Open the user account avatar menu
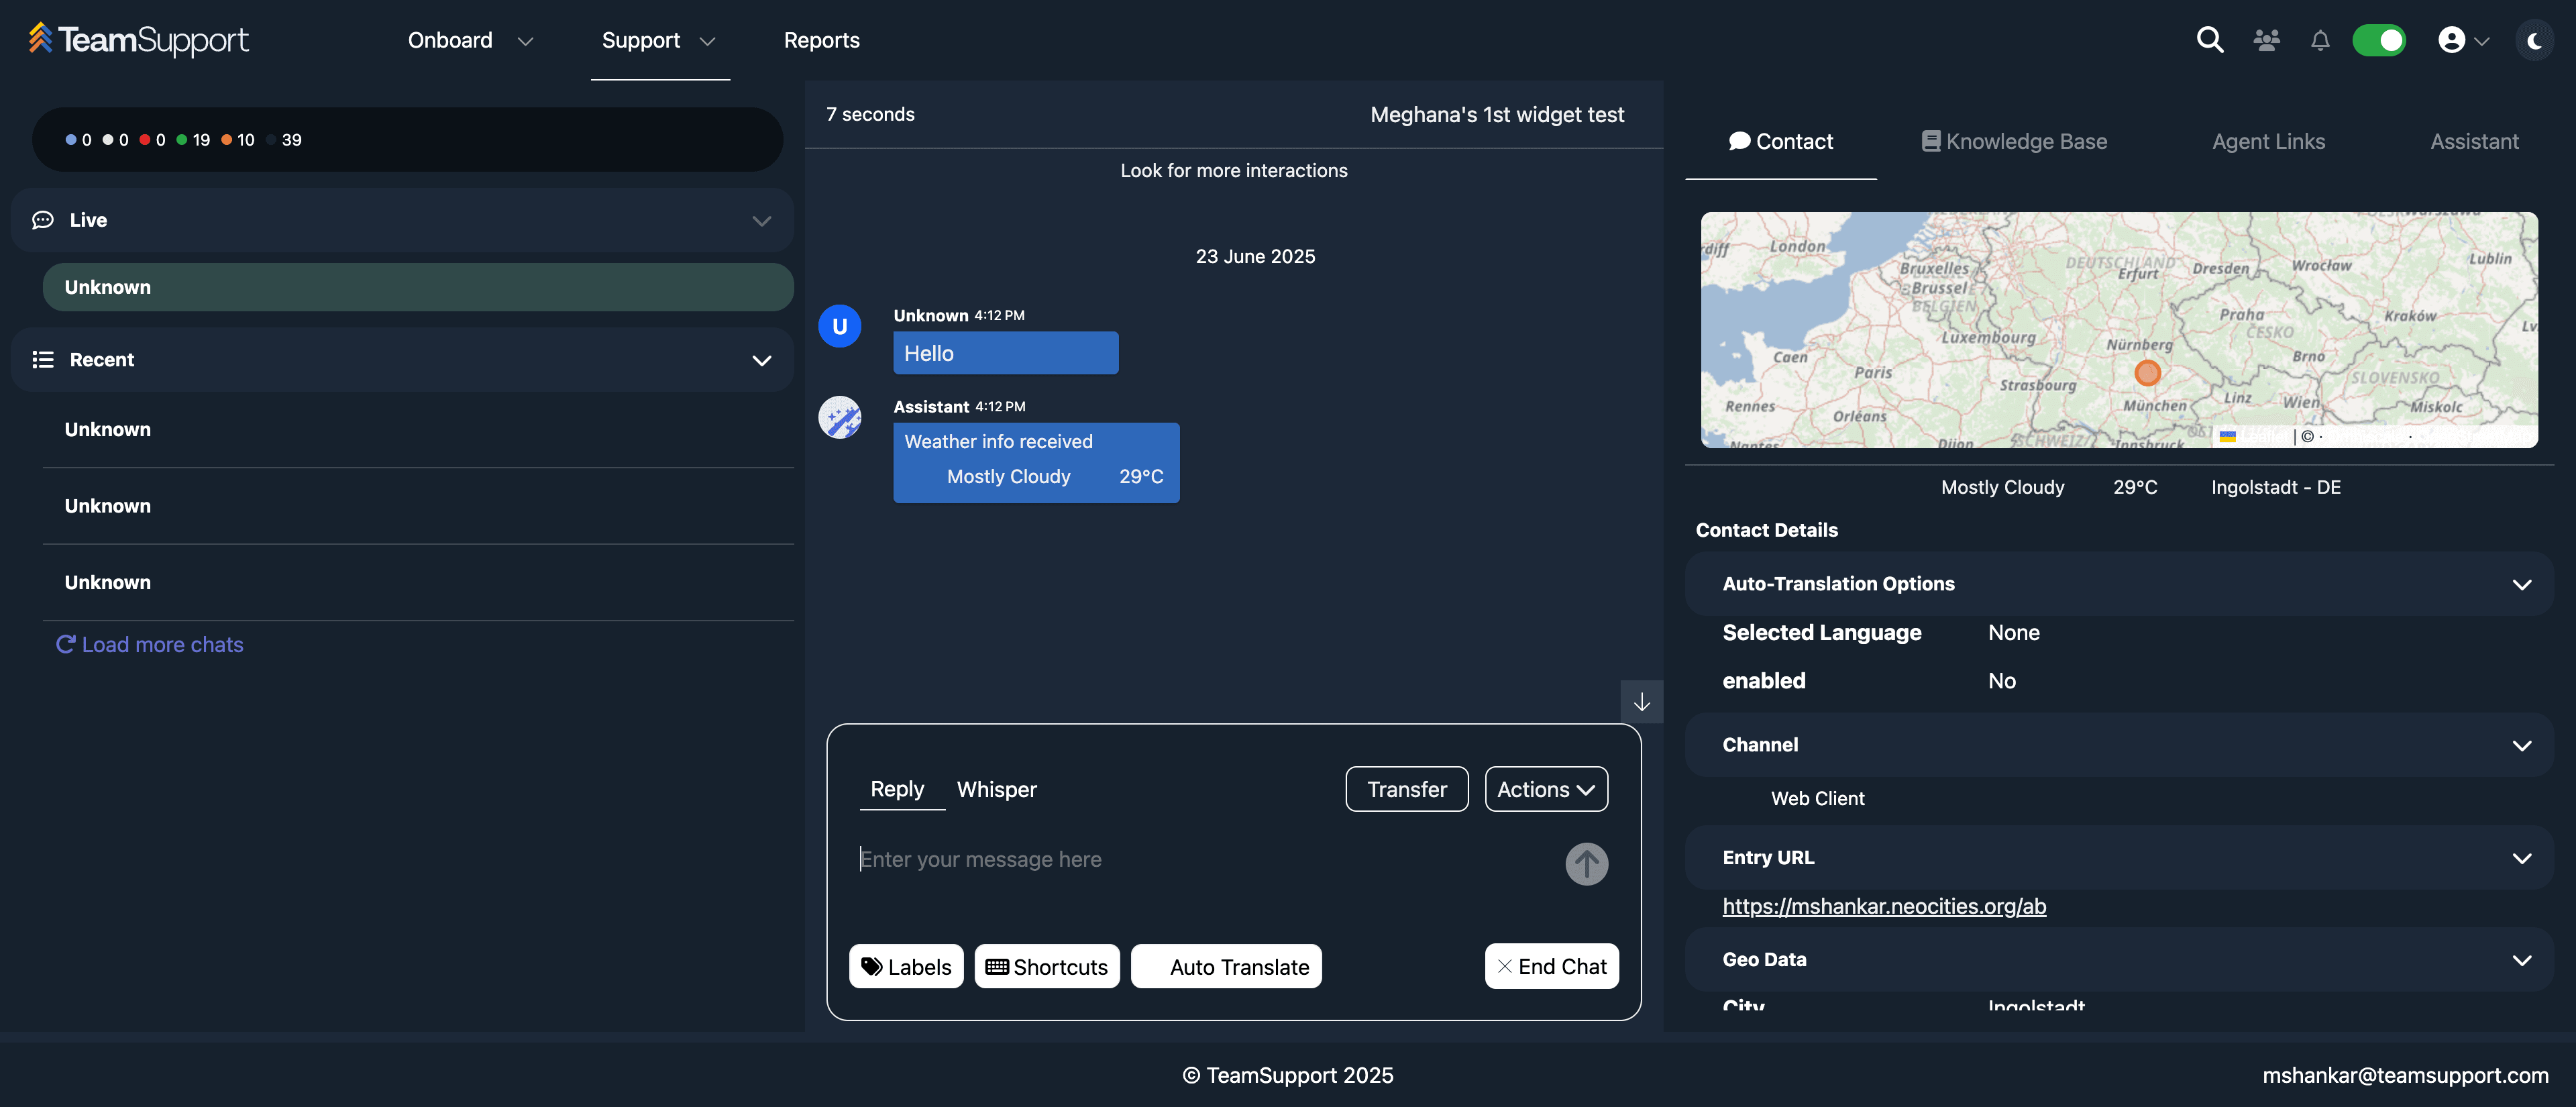The width and height of the screenshot is (2576, 1107). coord(2463,40)
